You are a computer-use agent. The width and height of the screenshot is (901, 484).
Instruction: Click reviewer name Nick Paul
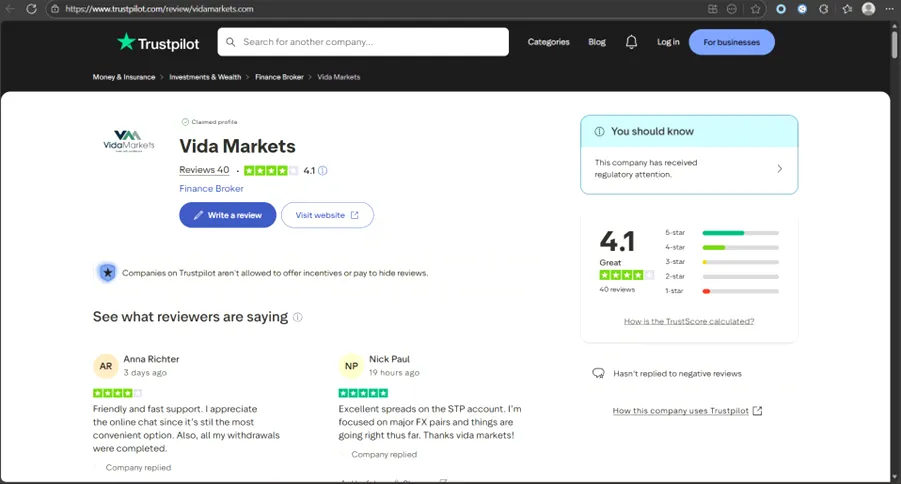click(389, 359)
